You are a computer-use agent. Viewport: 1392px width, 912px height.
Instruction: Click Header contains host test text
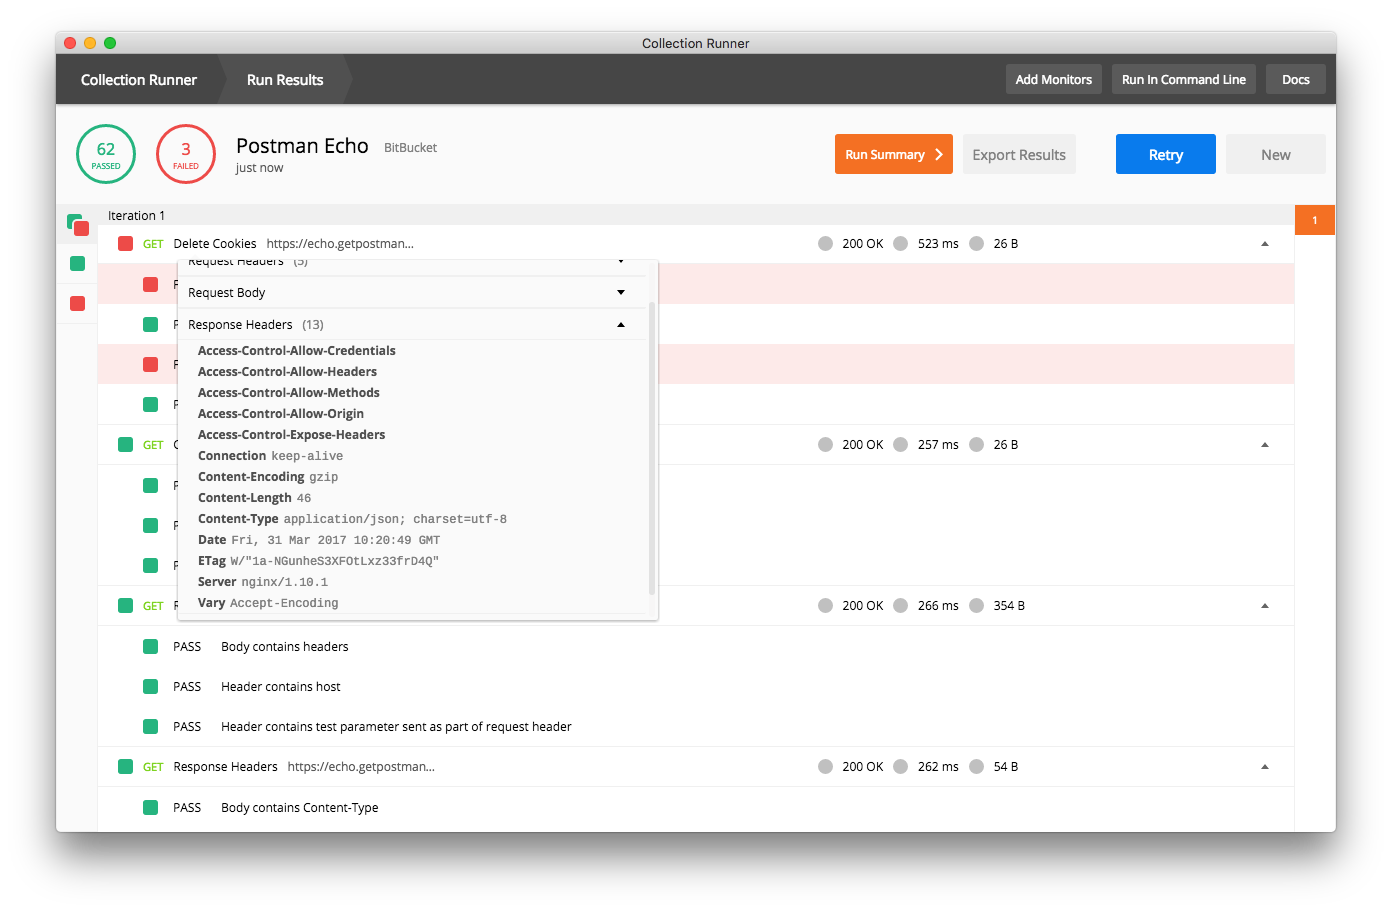pyautogui.click(x=281, y=687)
